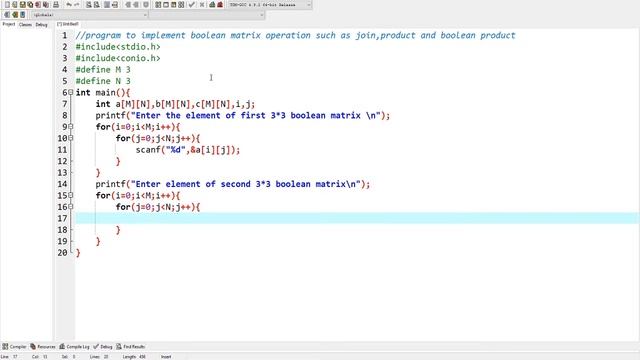The height and width of the screenshot is (360, 640).
Task: Open Find using the toolbar search icon
Action: tap(88, 4)
